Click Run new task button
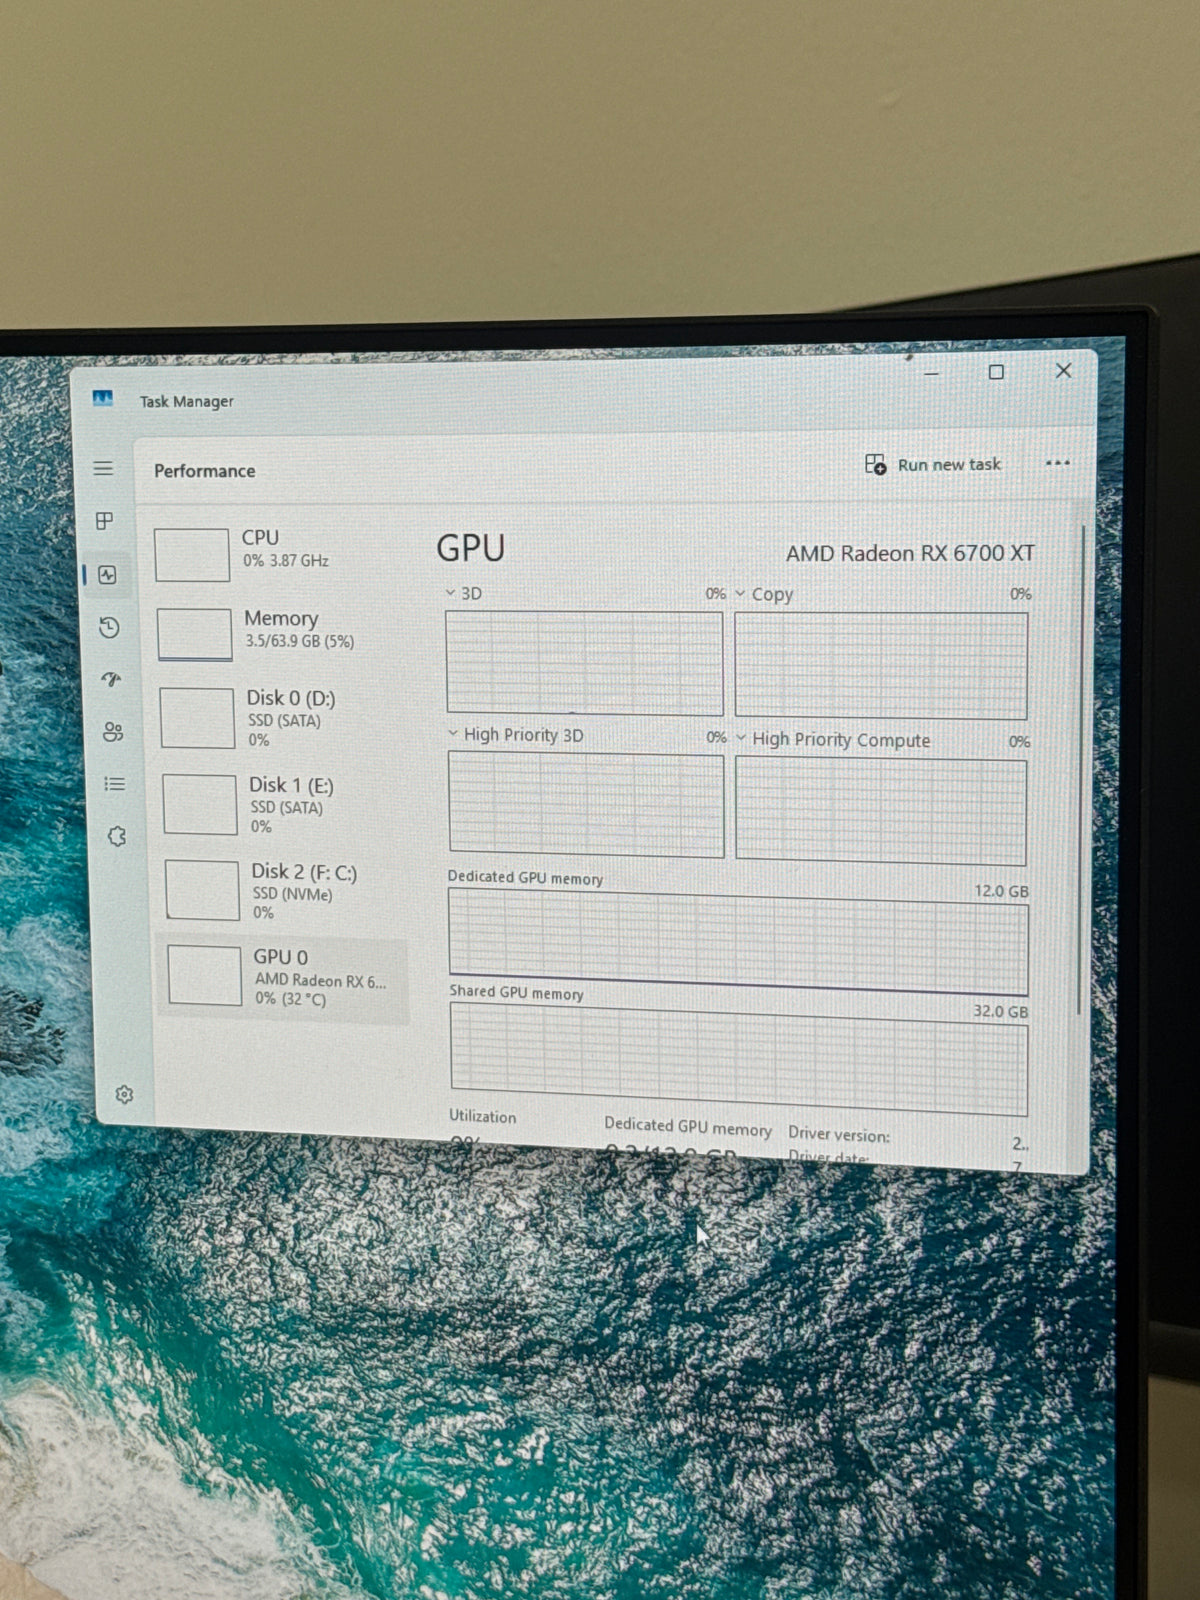1200x1600 pixels. click(933, 464)
